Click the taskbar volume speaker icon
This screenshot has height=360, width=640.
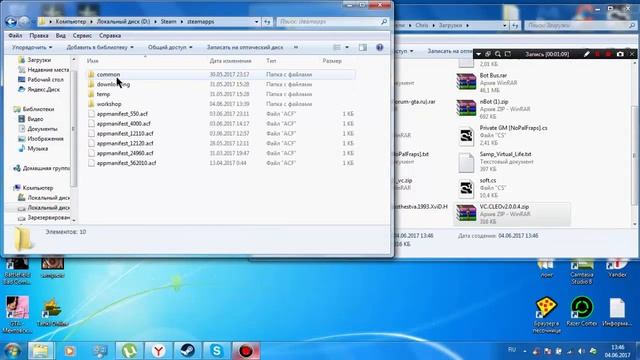tap(581, 351)
